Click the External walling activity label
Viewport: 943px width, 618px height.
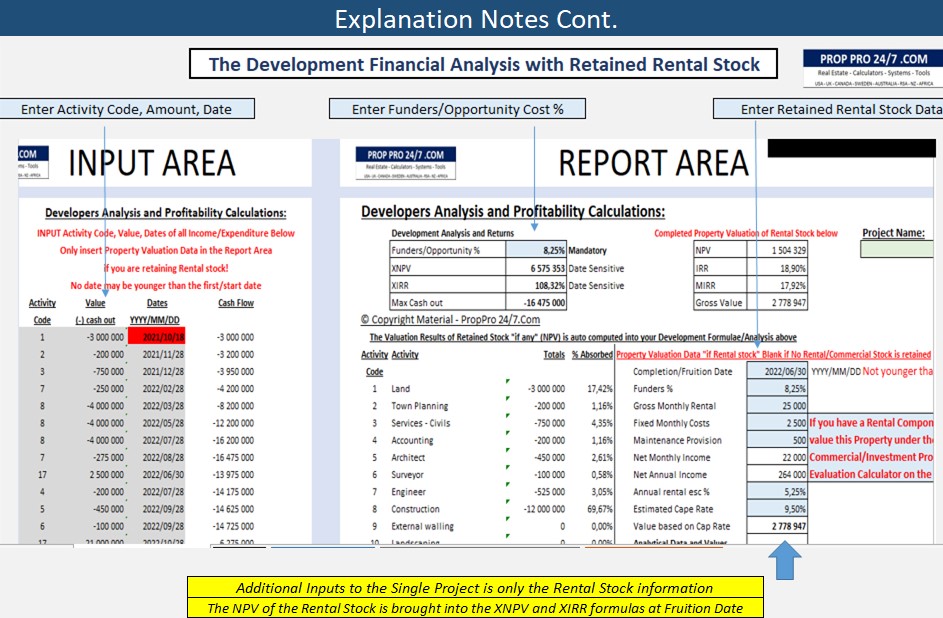click(x=422, y=526)
